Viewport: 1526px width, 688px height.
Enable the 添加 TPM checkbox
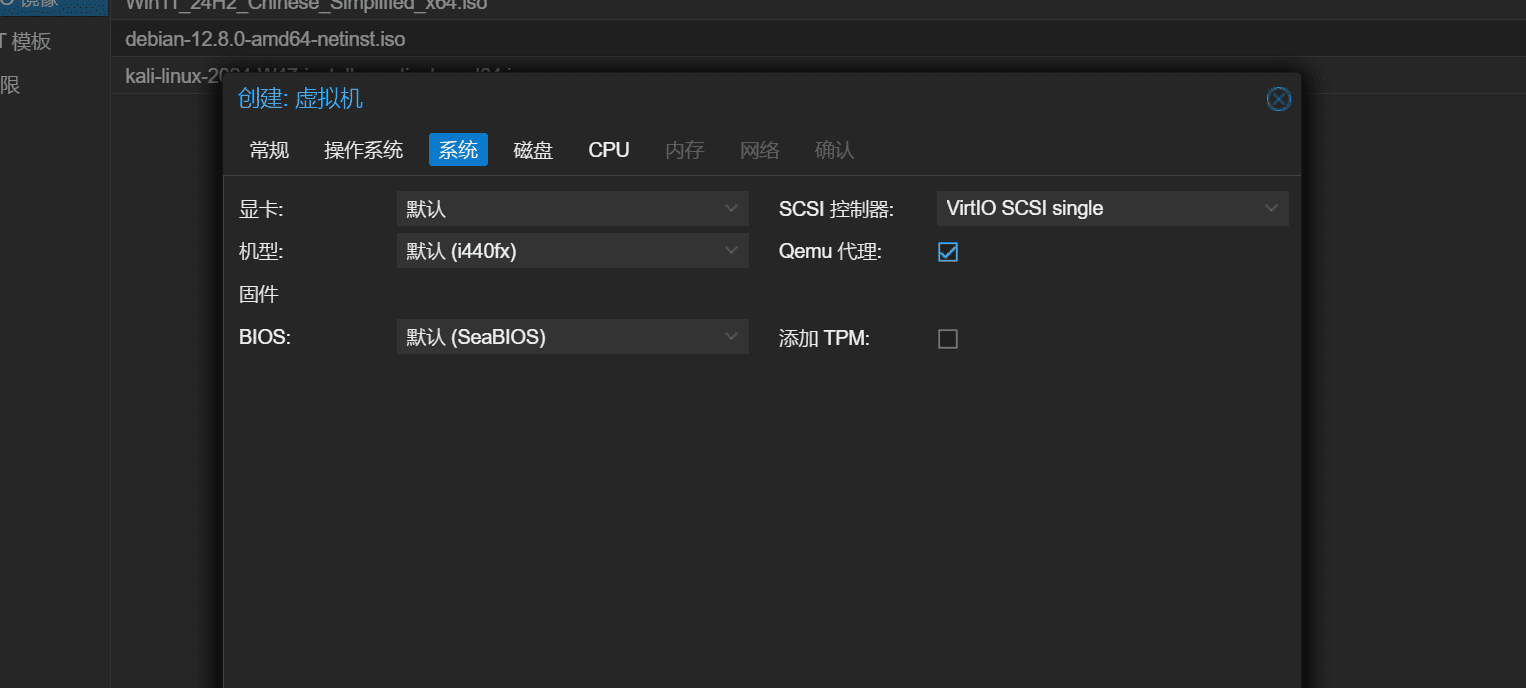pyautogui.click(x=948, y=339)
